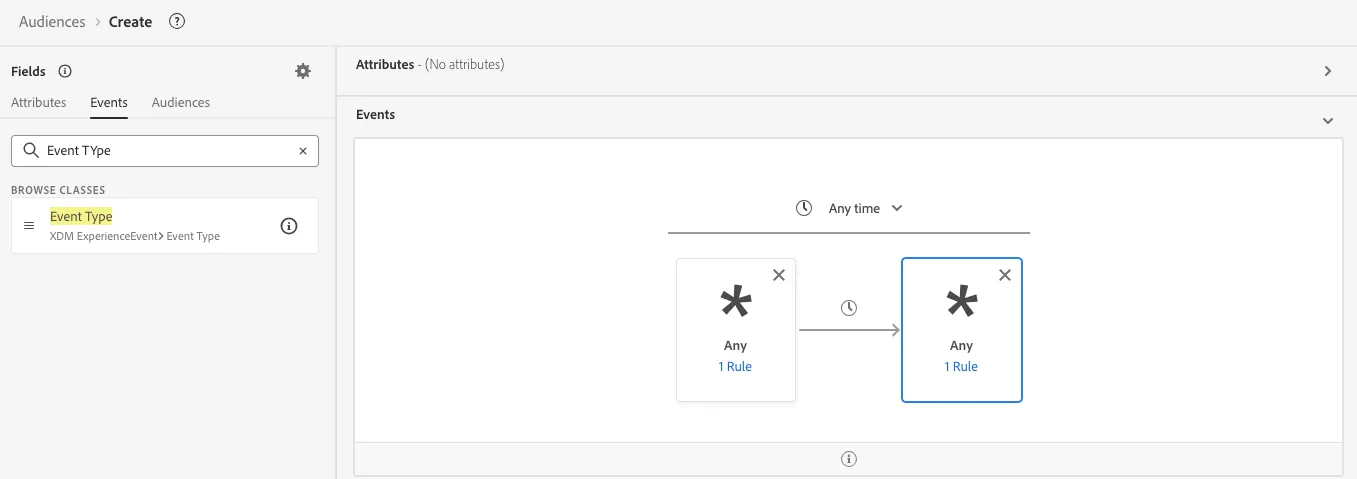Screen dimensions: 1357x479
Task: Show info for the Event Type field
Action: (x=289, y=226)
